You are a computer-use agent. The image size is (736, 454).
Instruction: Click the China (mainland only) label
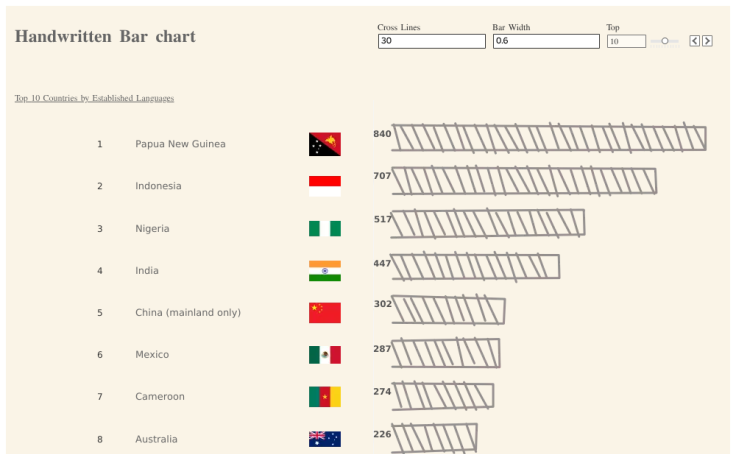(188, 313)
